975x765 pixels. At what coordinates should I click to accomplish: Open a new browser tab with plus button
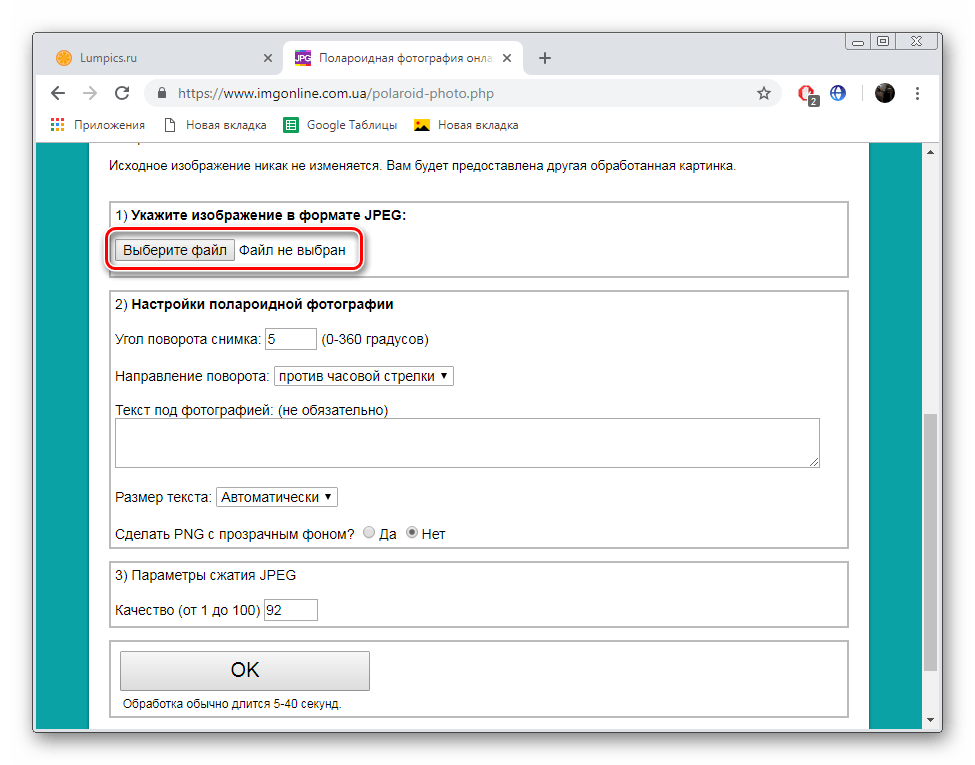click(x=545, y=58)
